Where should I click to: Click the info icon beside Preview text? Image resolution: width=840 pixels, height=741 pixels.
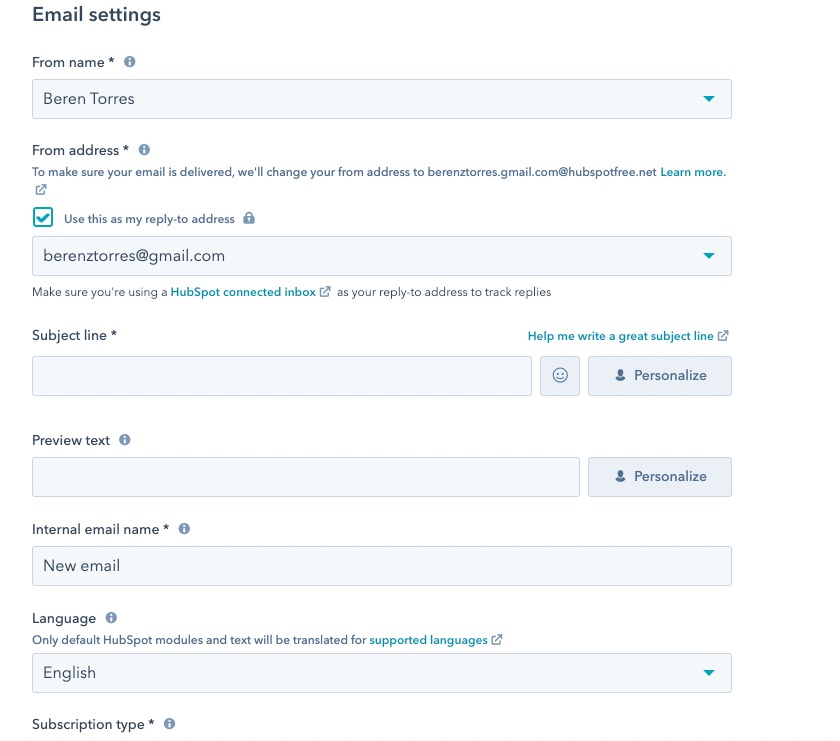pyautogui.click(x=125, y=440)
